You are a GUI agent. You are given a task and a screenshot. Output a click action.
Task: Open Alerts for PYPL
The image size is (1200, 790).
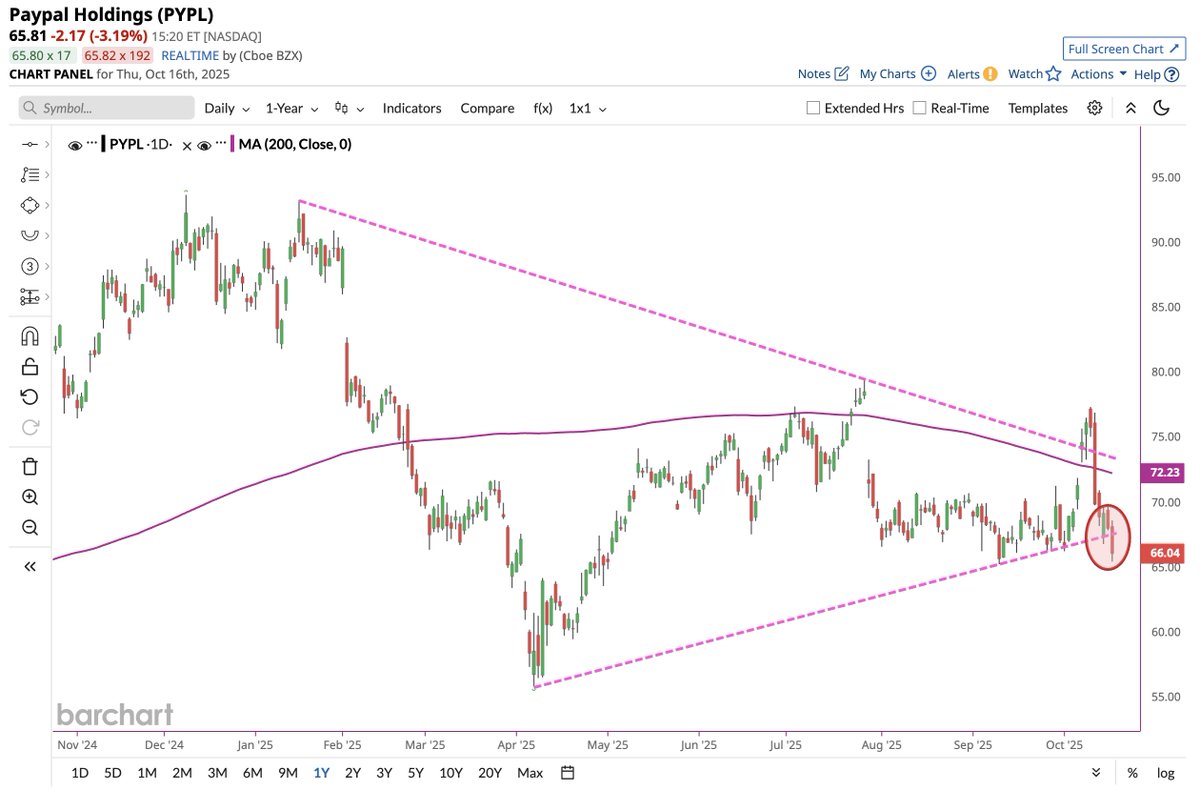click(x=972, y=74)
